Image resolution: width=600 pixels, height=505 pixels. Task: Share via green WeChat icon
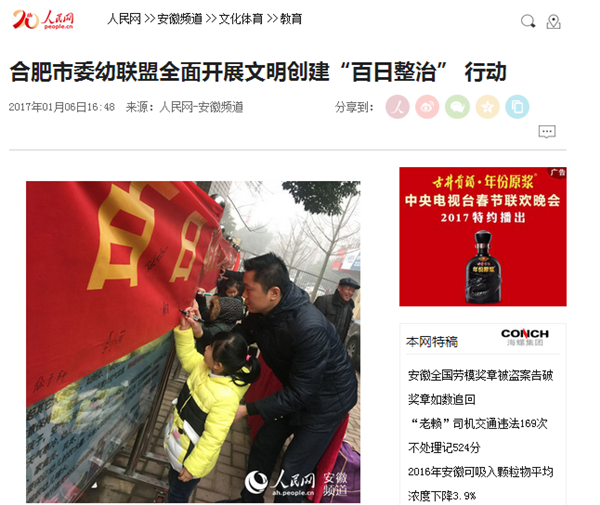(x=457, y=107)
